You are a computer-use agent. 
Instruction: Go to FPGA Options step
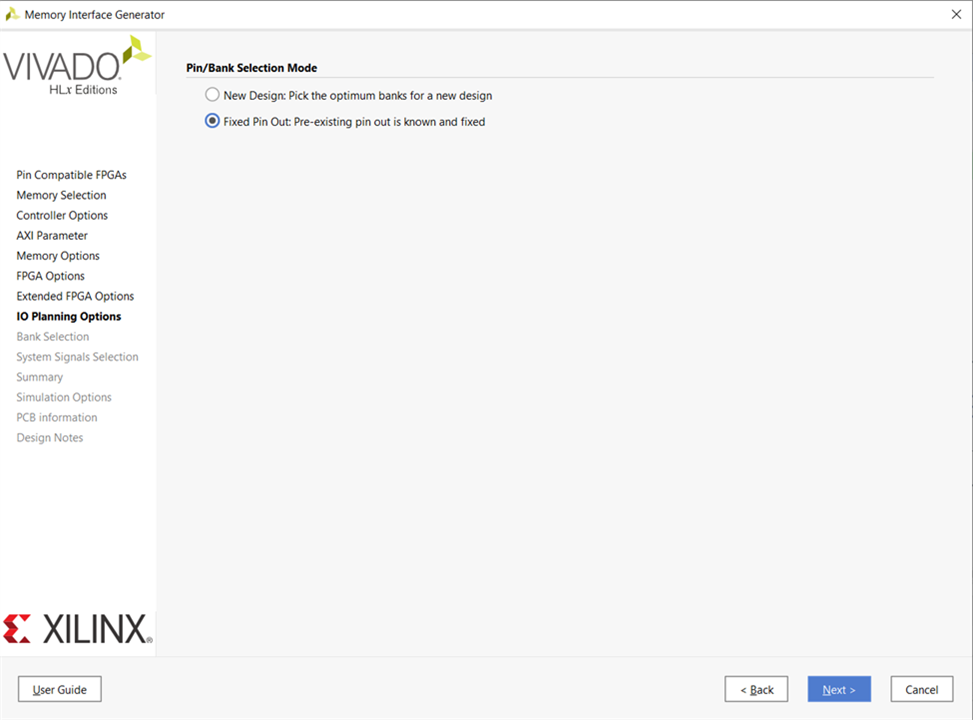coord(50,276)
